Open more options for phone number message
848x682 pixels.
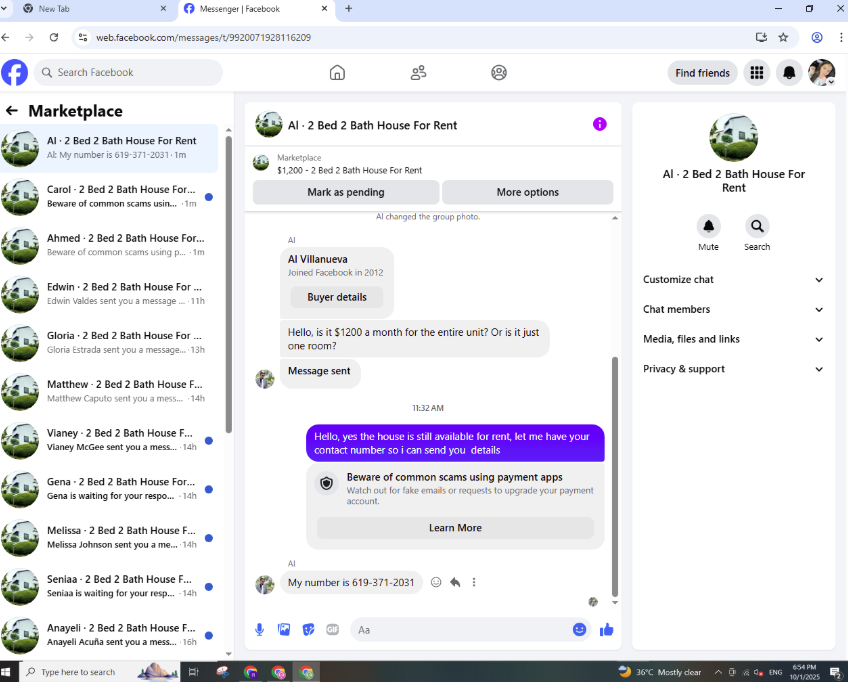474,582
